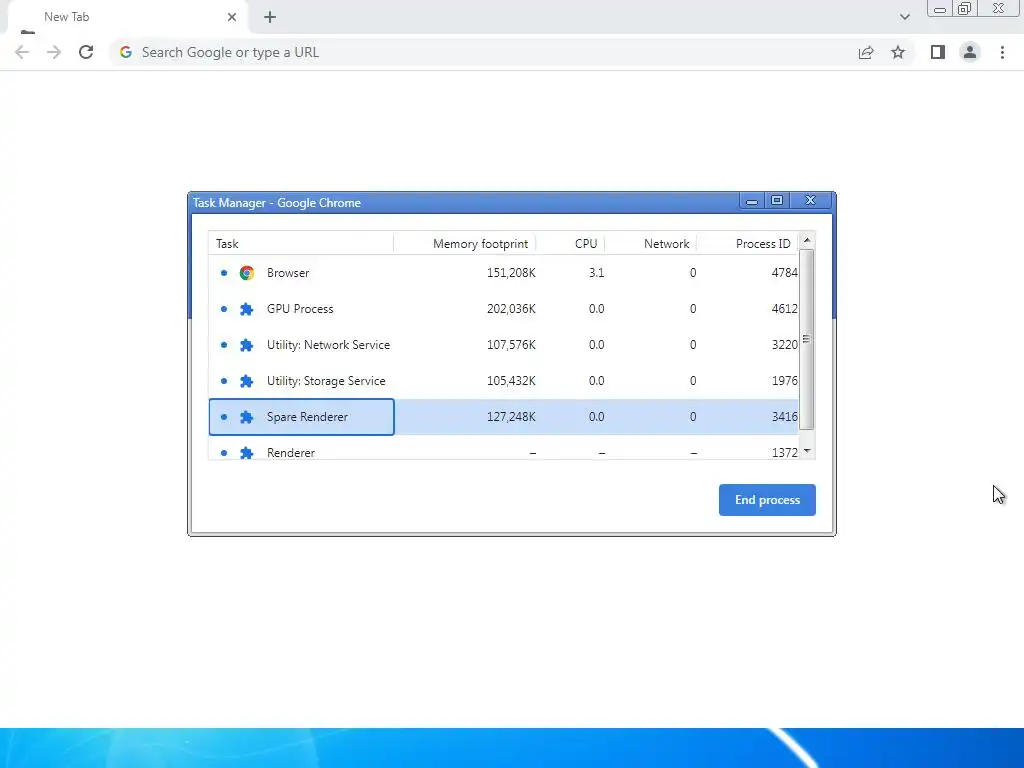Sort by the CPU column header
The image size is (1024, 768).
click(x=570, y=244)
